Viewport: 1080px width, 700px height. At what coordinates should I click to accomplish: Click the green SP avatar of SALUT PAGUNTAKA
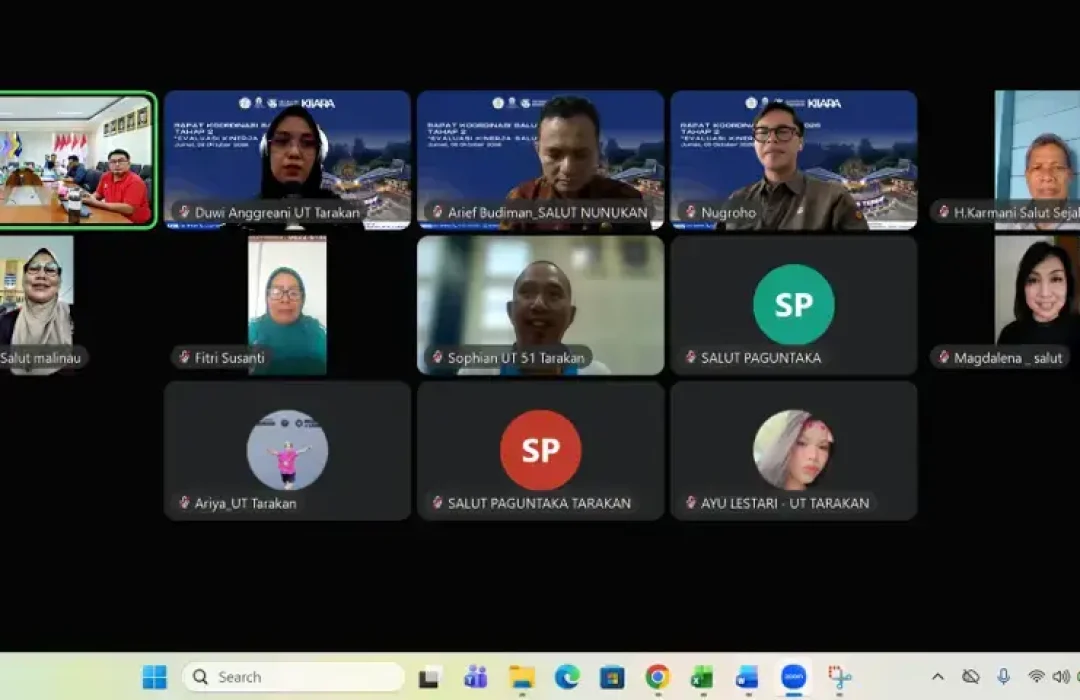click(793, 305)
